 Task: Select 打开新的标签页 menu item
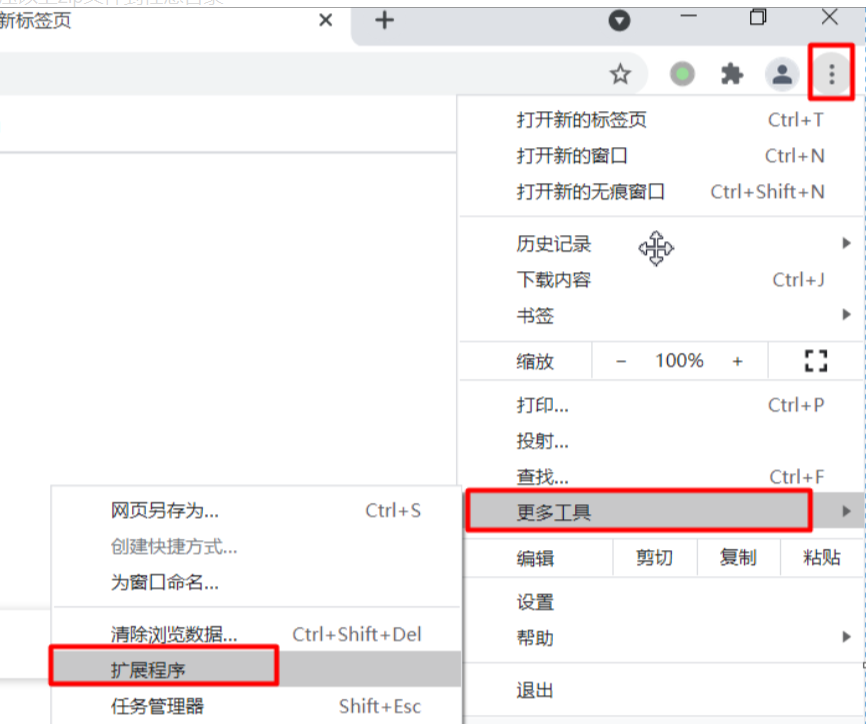click(x=662, y=120)
